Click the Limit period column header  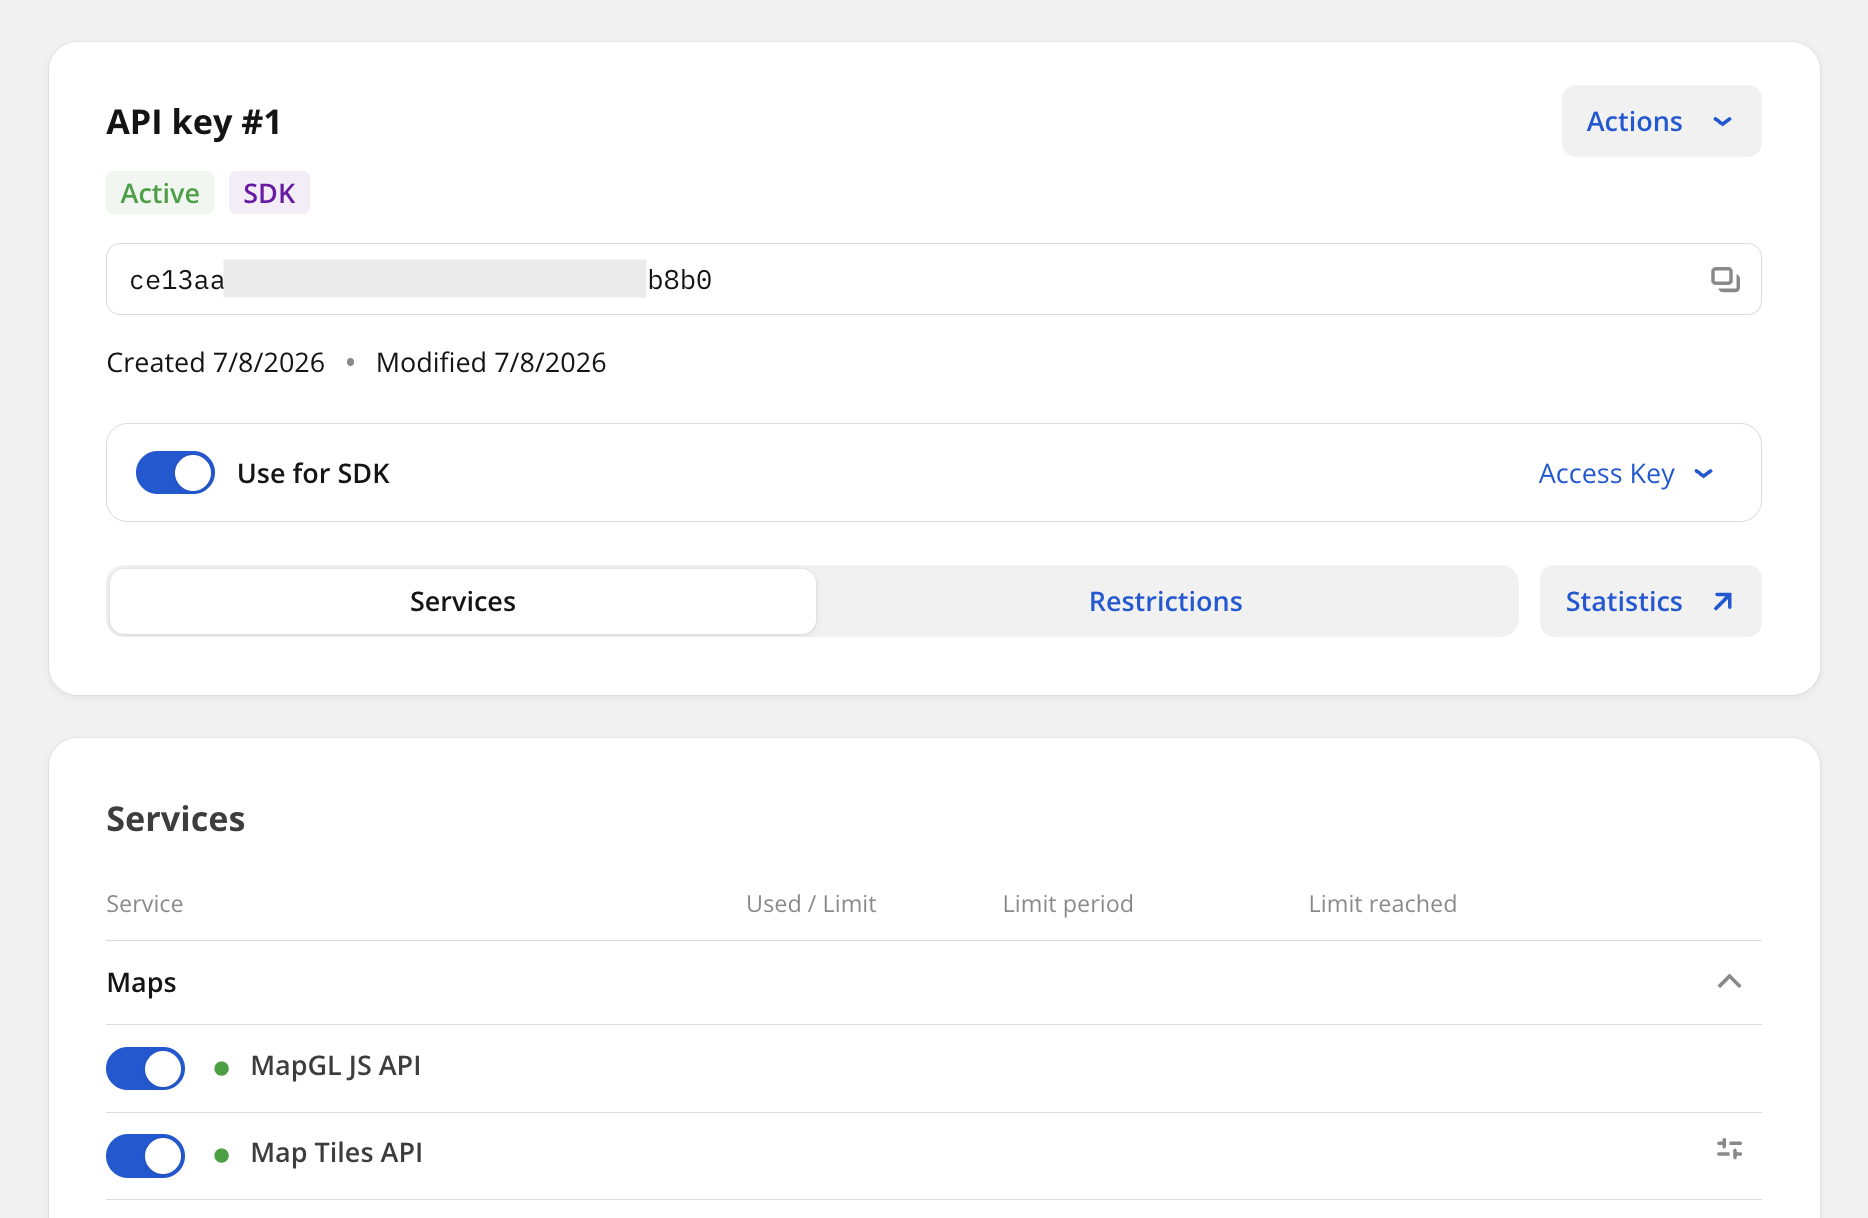tap(1068, 904)
